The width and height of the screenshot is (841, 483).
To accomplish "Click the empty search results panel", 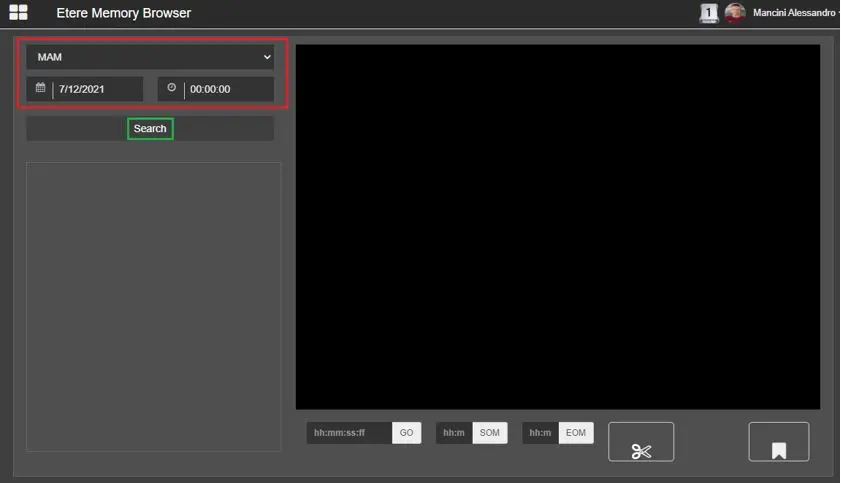I will 153,306.
